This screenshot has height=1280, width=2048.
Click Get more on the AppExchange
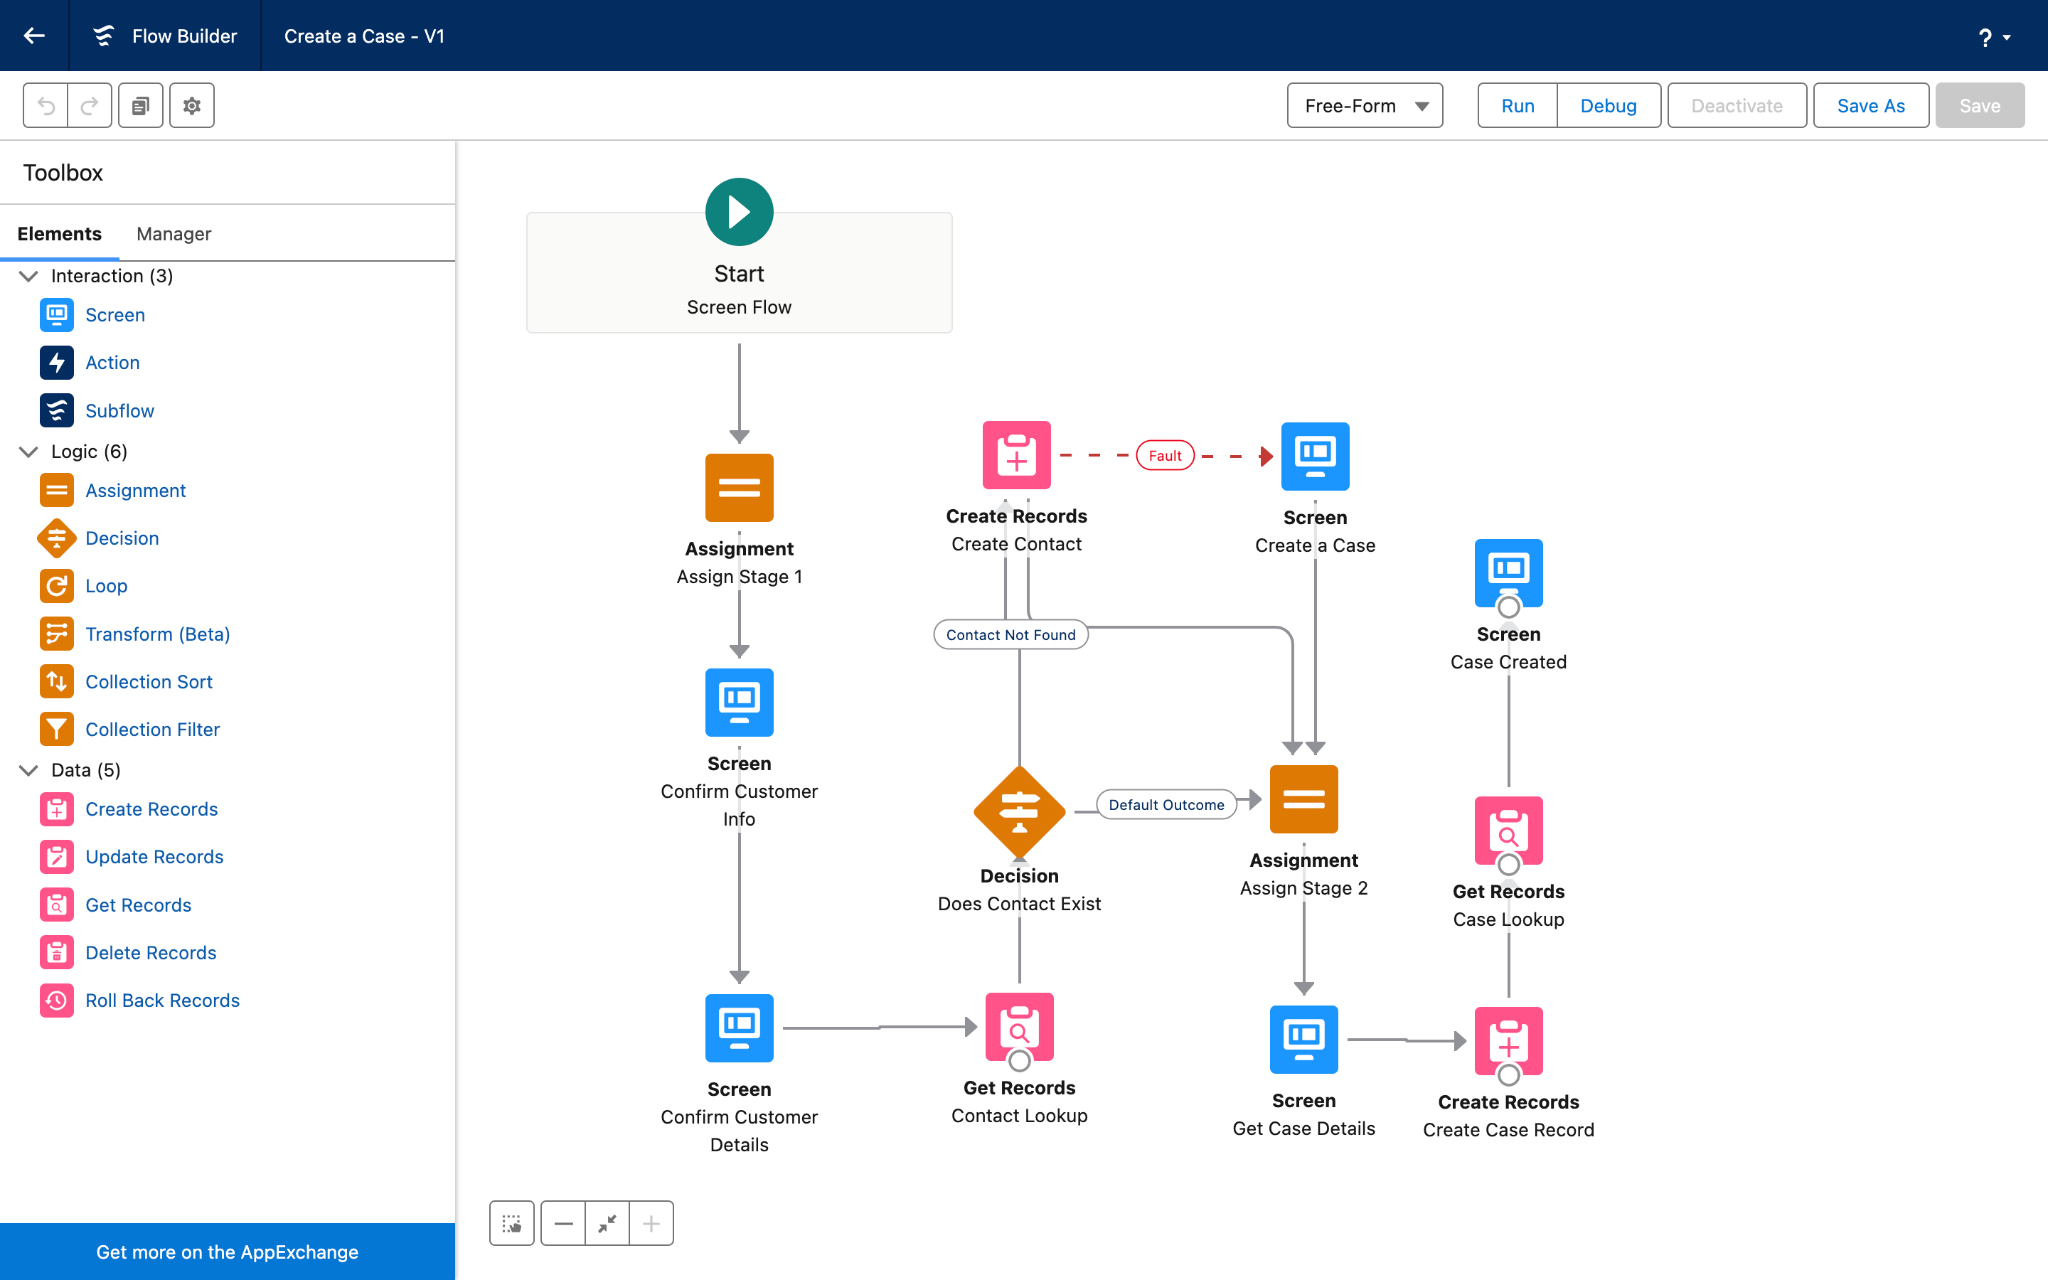tap(227, 1252)
